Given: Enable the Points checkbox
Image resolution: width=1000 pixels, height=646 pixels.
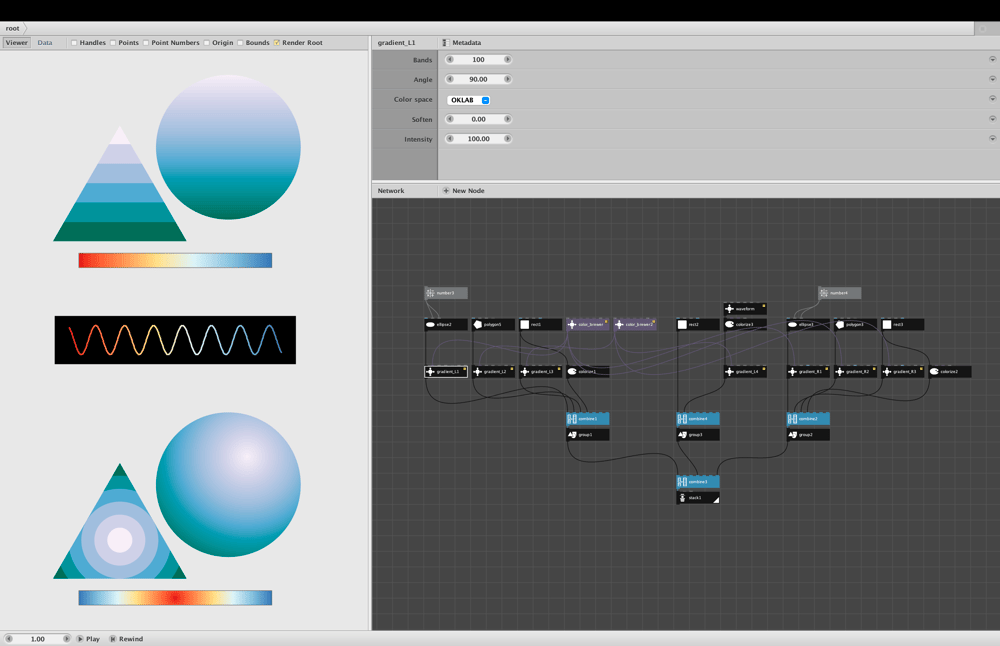Looking at the screenshot, I should 113,43.
